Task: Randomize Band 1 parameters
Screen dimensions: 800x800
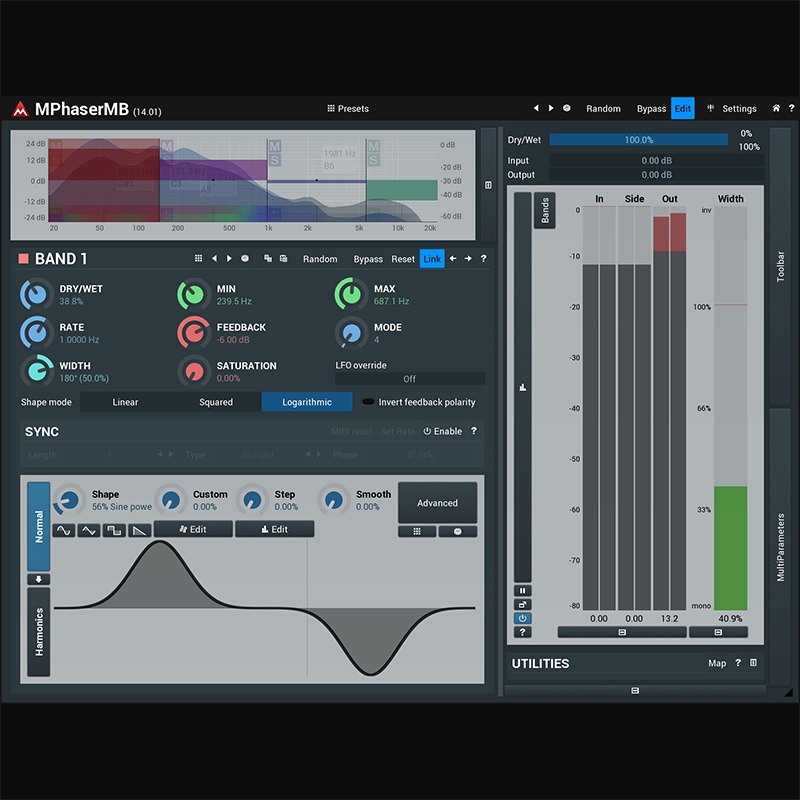Action: click(x=320, y=259)
